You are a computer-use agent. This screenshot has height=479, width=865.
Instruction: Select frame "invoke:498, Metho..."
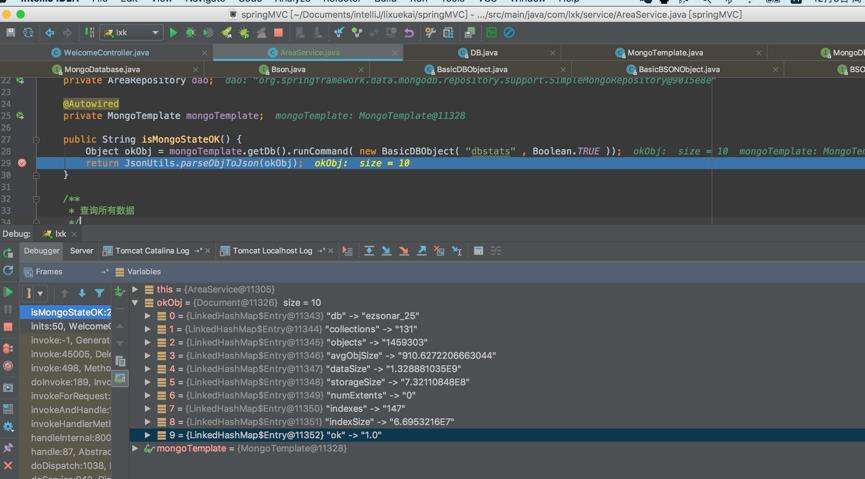(x=66, y=368)
